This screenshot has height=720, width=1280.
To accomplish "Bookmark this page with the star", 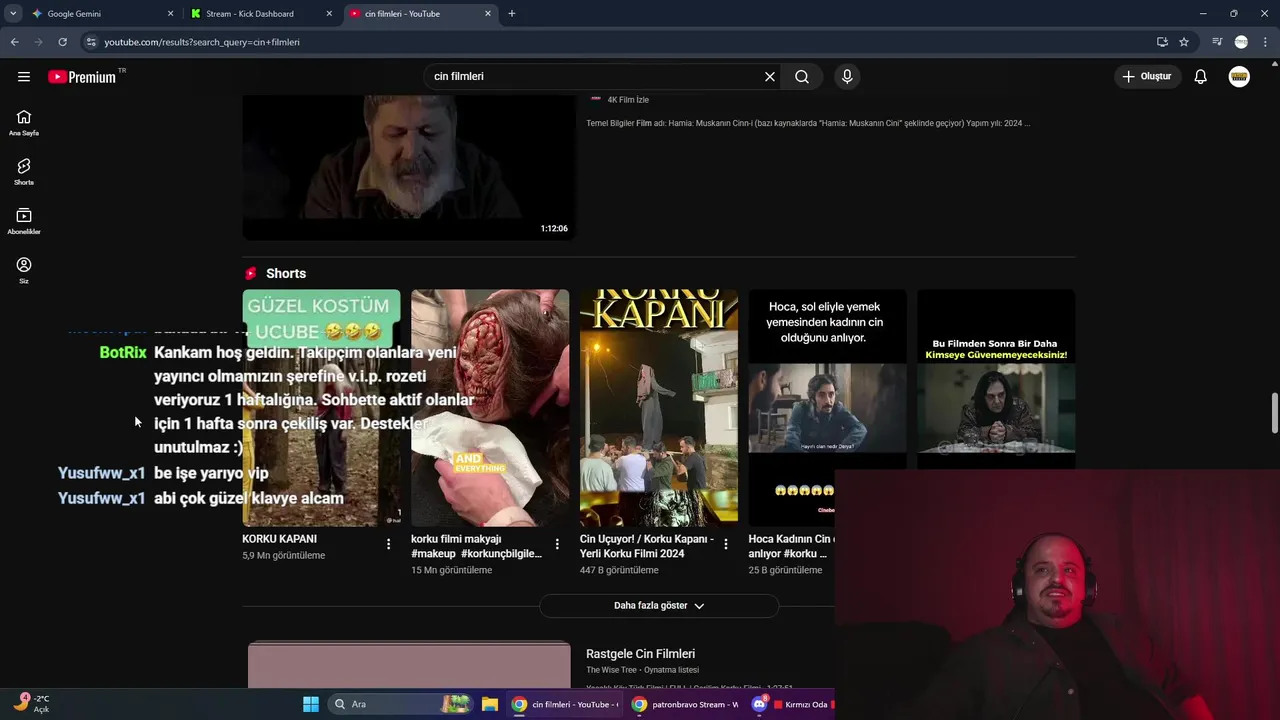I will [x=1184, y=42].
